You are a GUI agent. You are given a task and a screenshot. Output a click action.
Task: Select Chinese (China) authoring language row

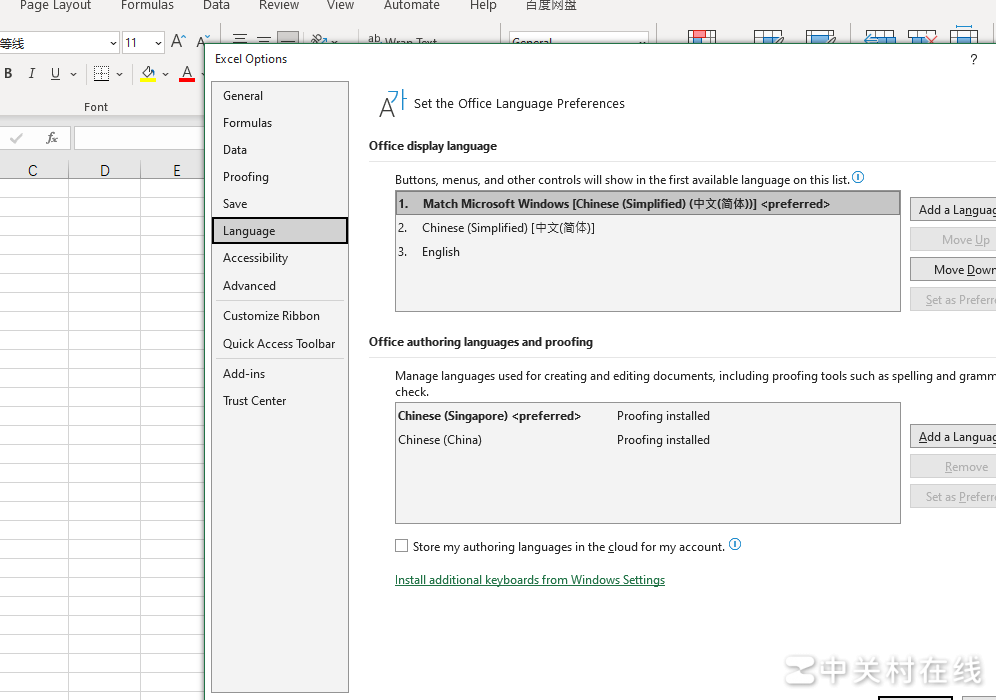(x=440, y=440)
